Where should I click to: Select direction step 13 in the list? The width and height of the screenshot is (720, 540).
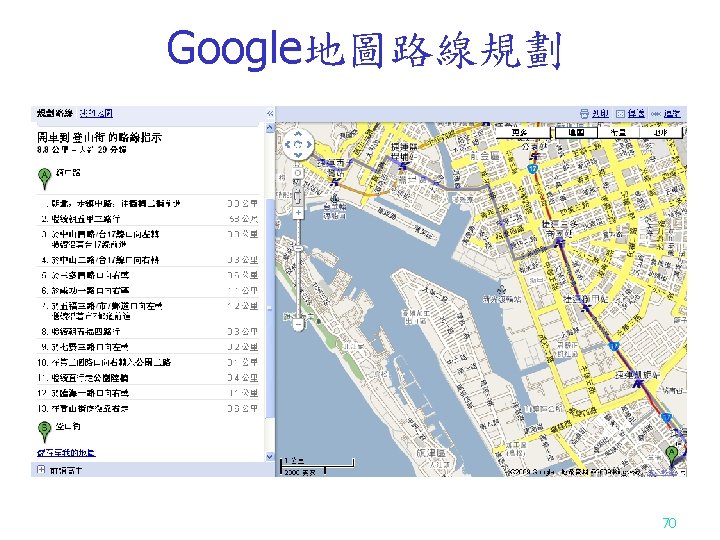click(147, 408)
